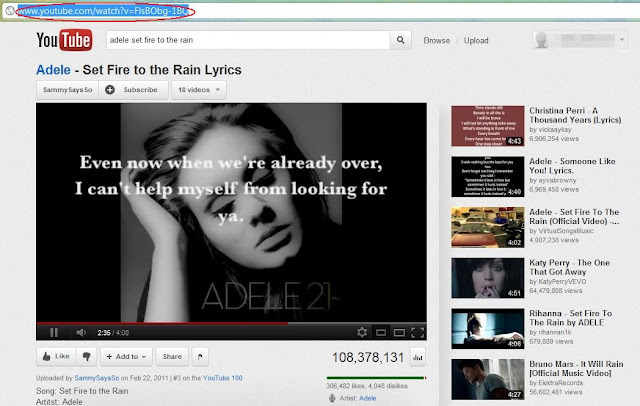Click the 'Song: Set Fire to the Rain' text
640x406 pixels.
click(x=82, y=391)
